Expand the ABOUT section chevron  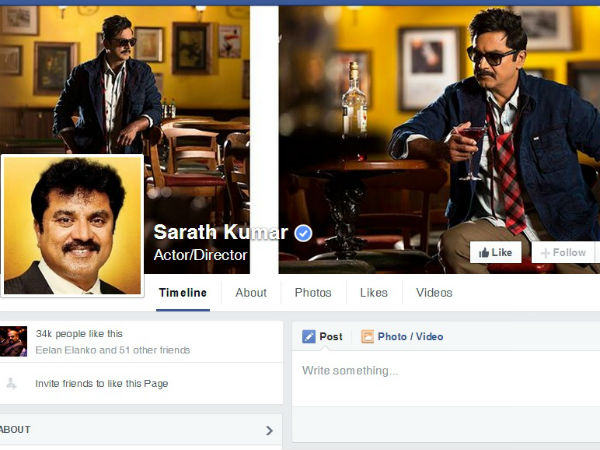click(269, 430)
